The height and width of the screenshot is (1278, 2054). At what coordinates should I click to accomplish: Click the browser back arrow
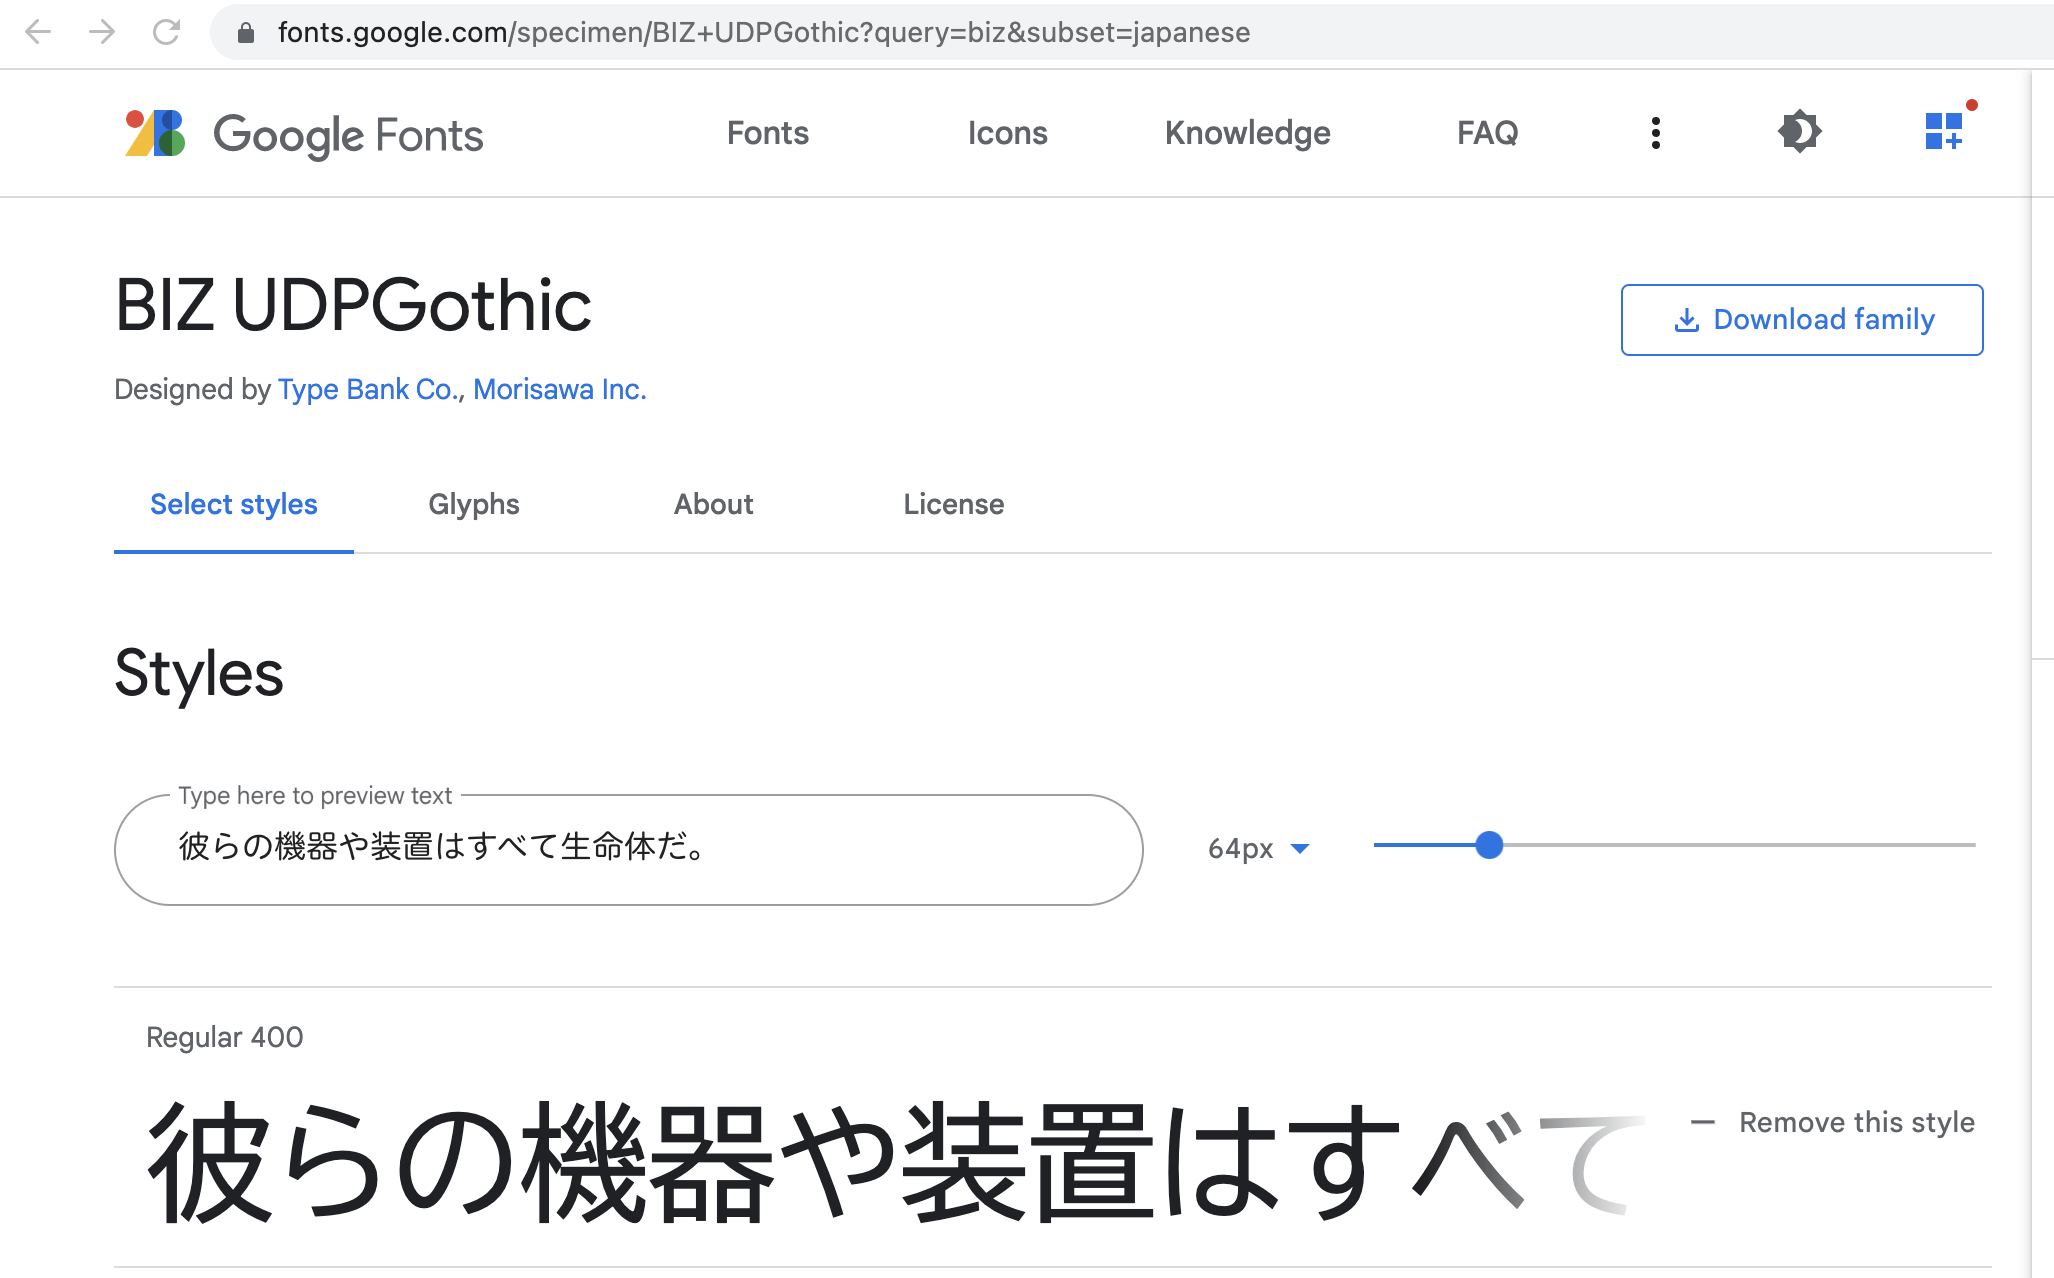click(38, 32)
